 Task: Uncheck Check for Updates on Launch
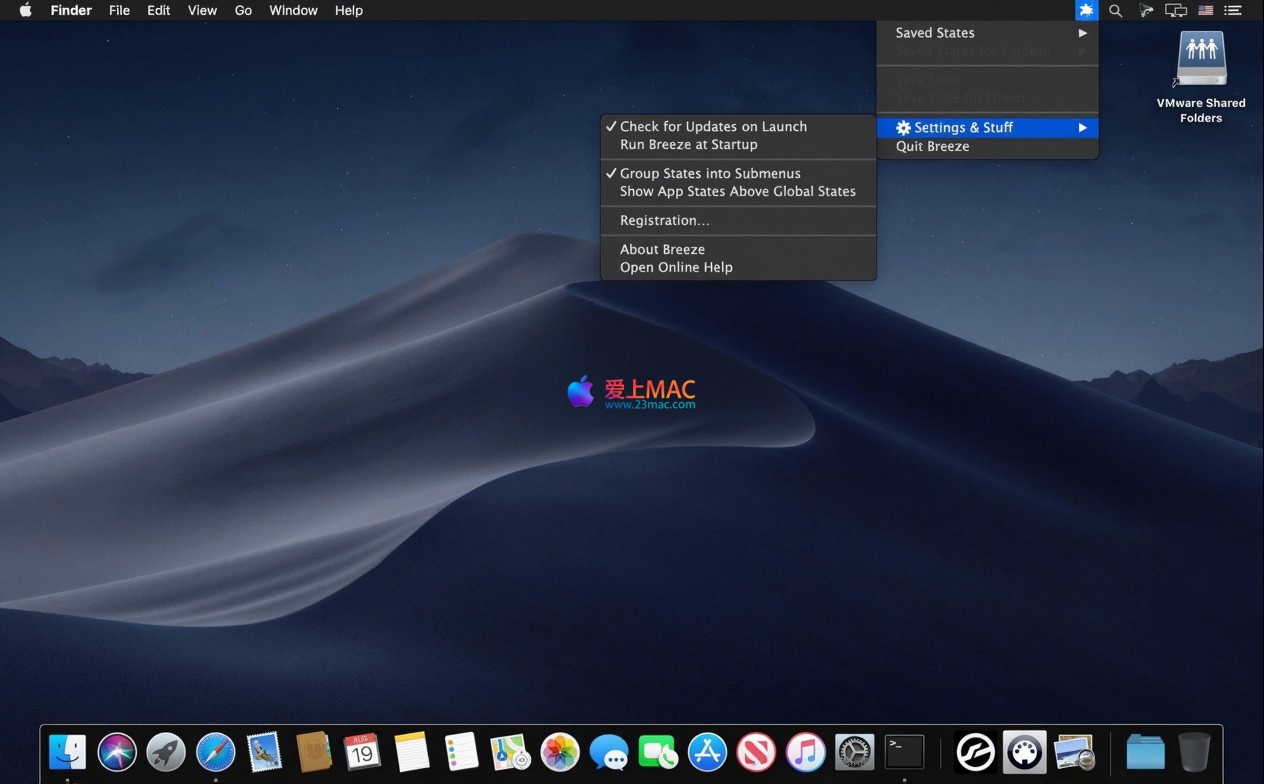[x=713, y=127]
